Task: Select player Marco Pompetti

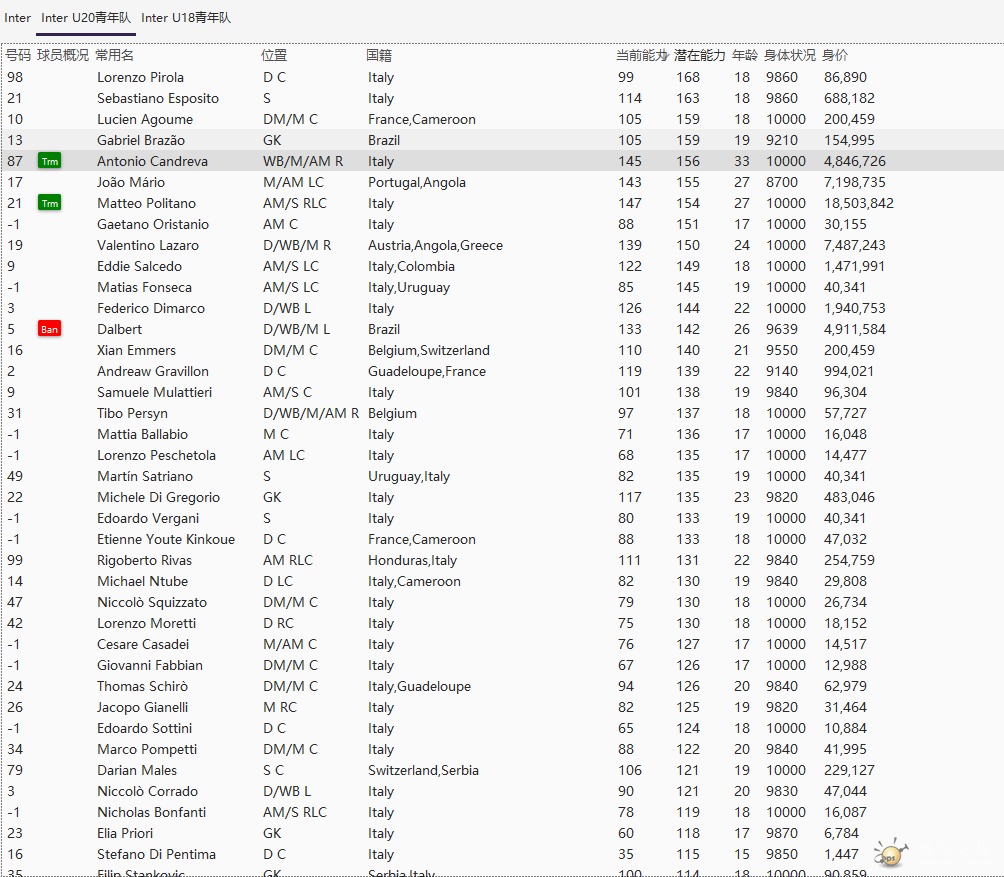Action: [147, 750]
